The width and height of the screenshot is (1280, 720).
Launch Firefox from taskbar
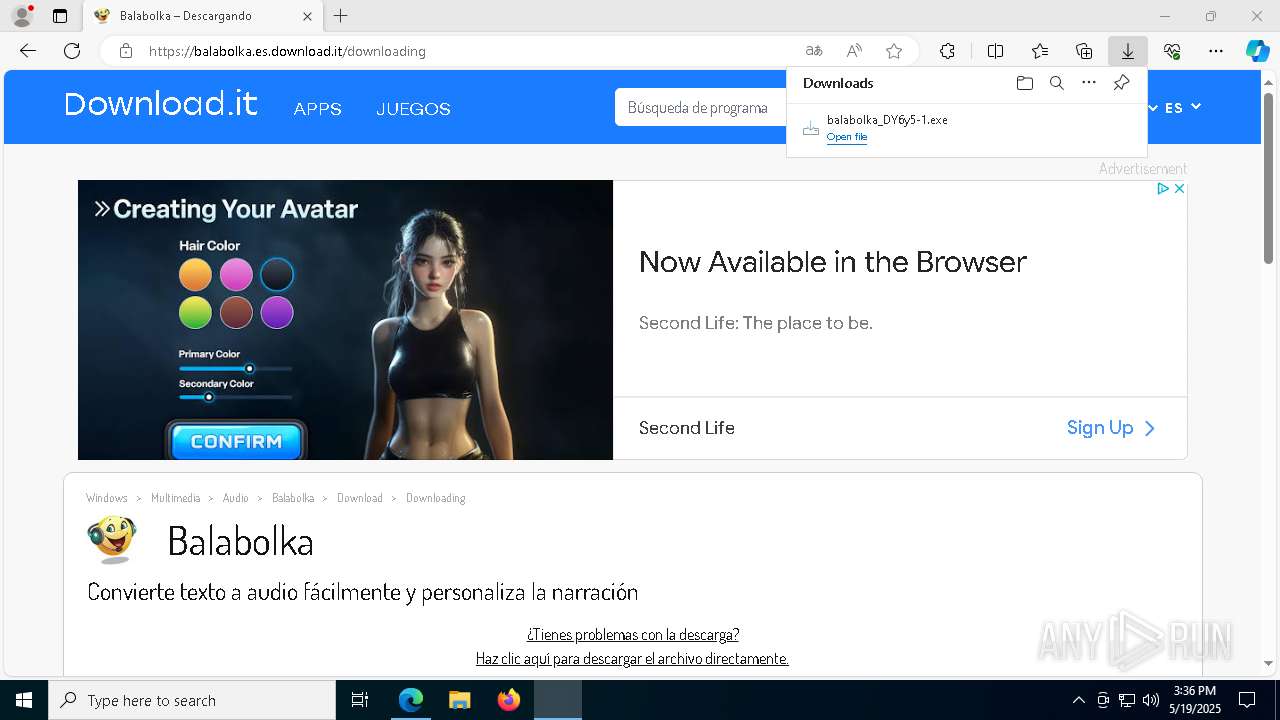coord(509,700)
